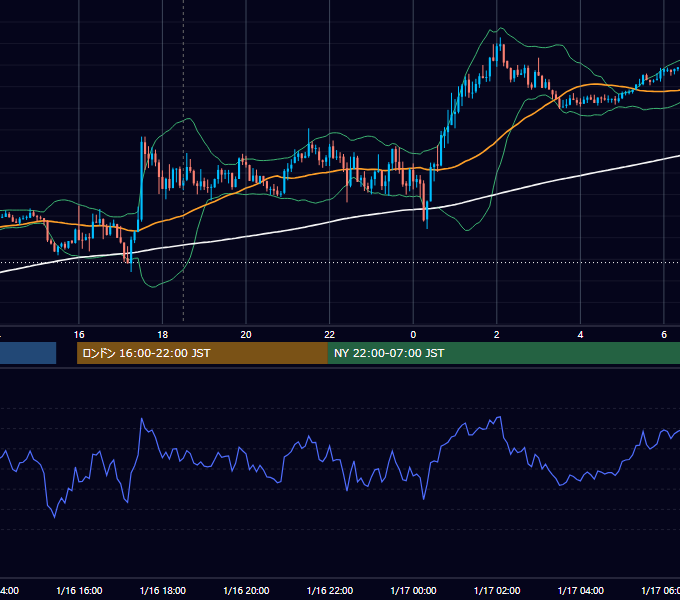
Task: Click the 1/16 22:00 date label
Action: [x=330, y=591]
